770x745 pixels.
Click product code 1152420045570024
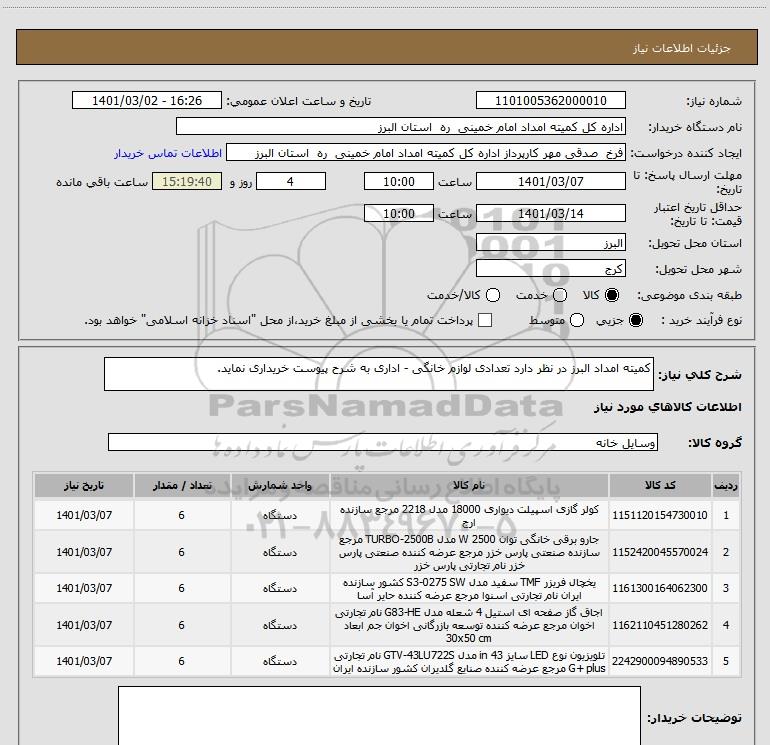coord(660,552)
